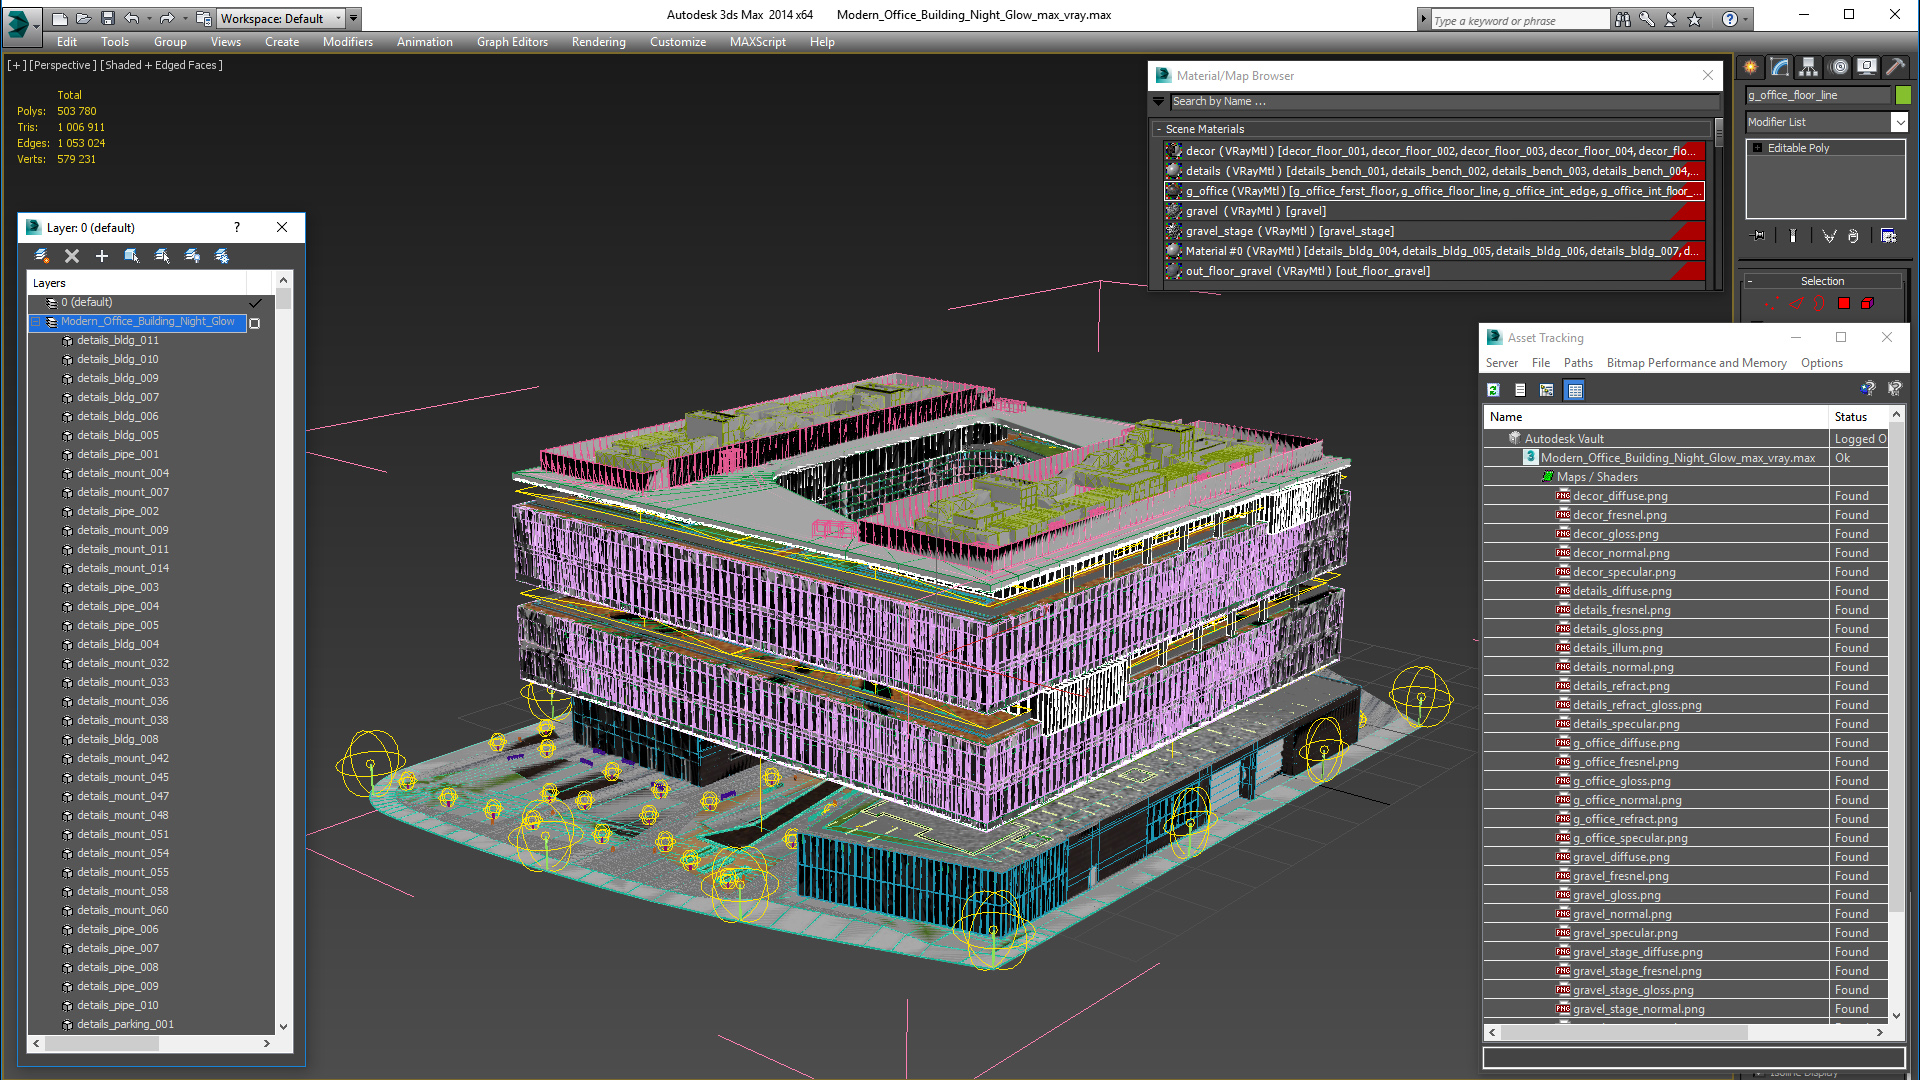Click the Save File floppy icon
The width and height of the screenshot is (1920, 1080).
(108, 18)
